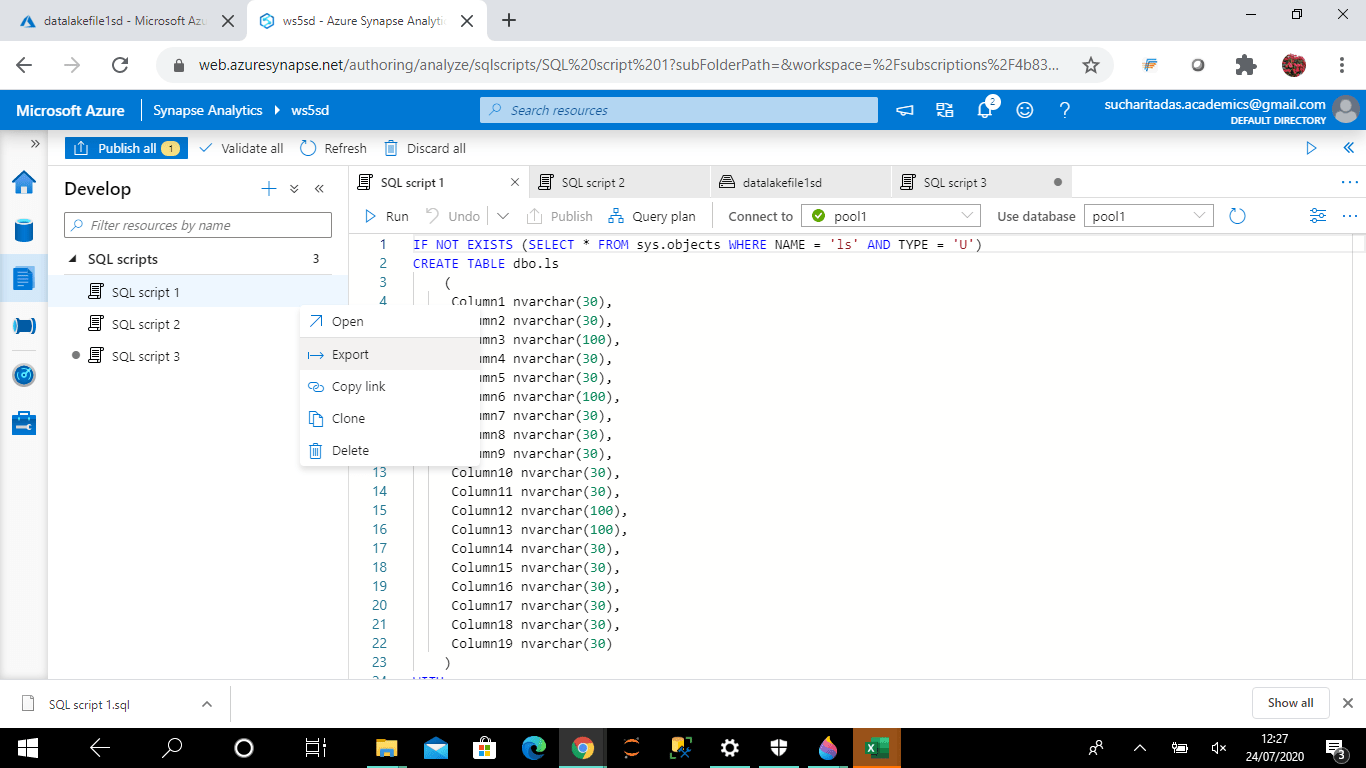Click the notifications bell icon
1366x768 pixels.
click(985, 110)
